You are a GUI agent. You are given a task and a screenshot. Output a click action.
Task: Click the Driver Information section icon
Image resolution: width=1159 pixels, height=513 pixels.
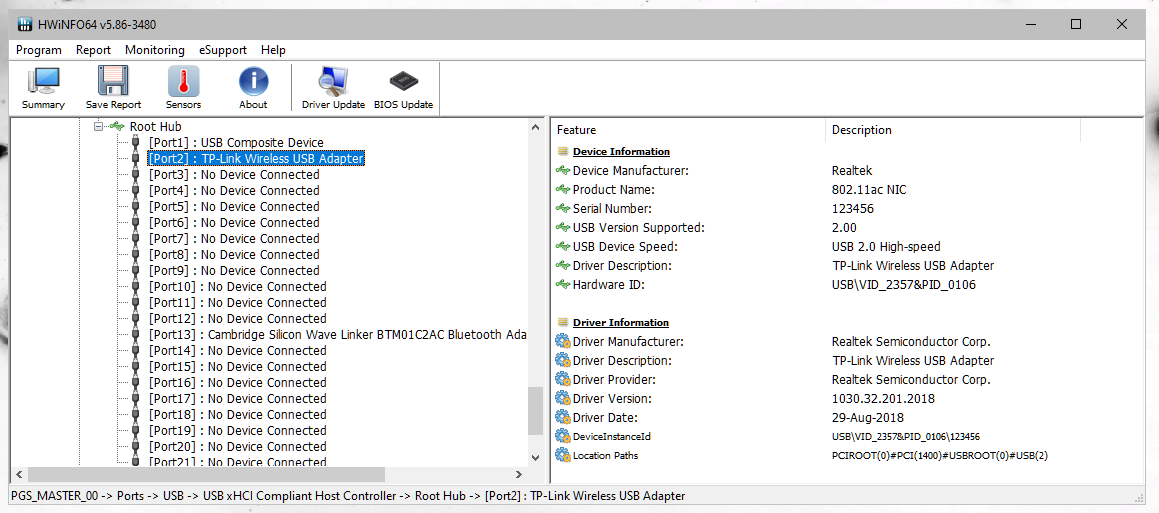(563, 322)
